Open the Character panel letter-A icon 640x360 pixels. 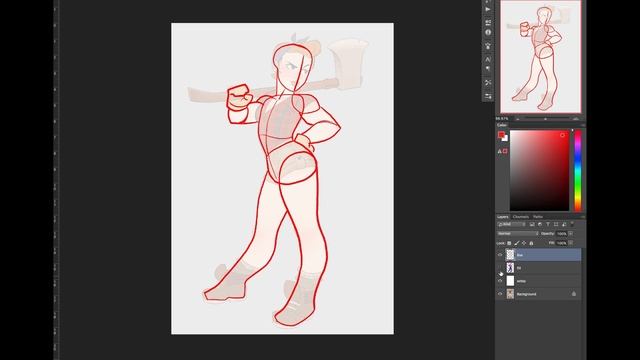(488, 60)
